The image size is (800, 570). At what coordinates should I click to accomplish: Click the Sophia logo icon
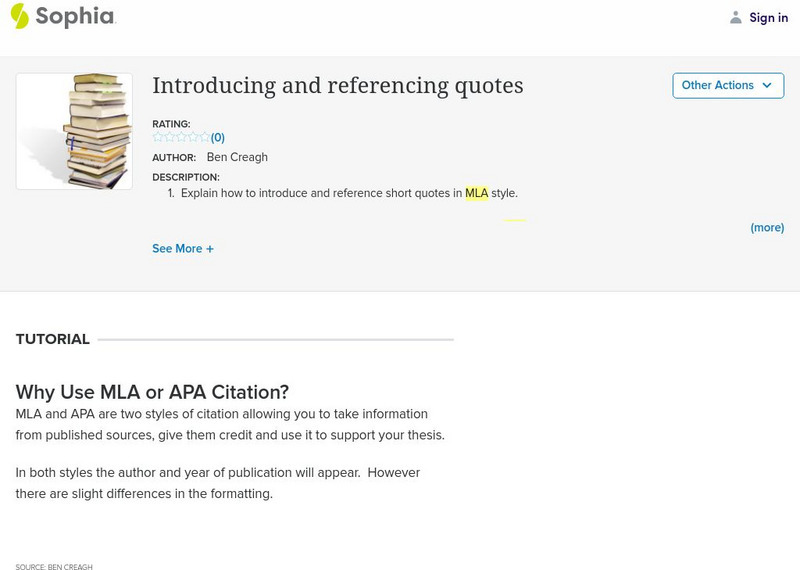[x=19, y=16]
